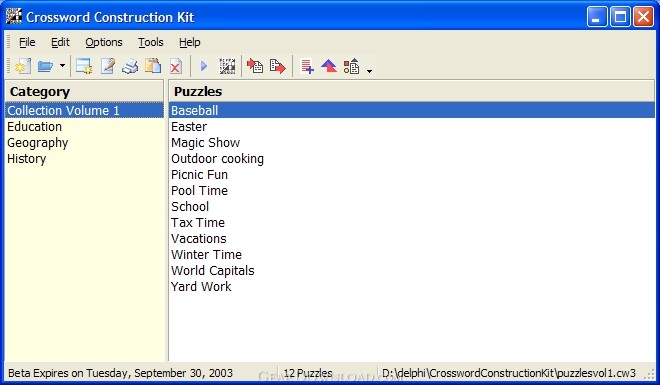Click the blue open folder icon
The image size is (660, 385).
tap(45, 66)
